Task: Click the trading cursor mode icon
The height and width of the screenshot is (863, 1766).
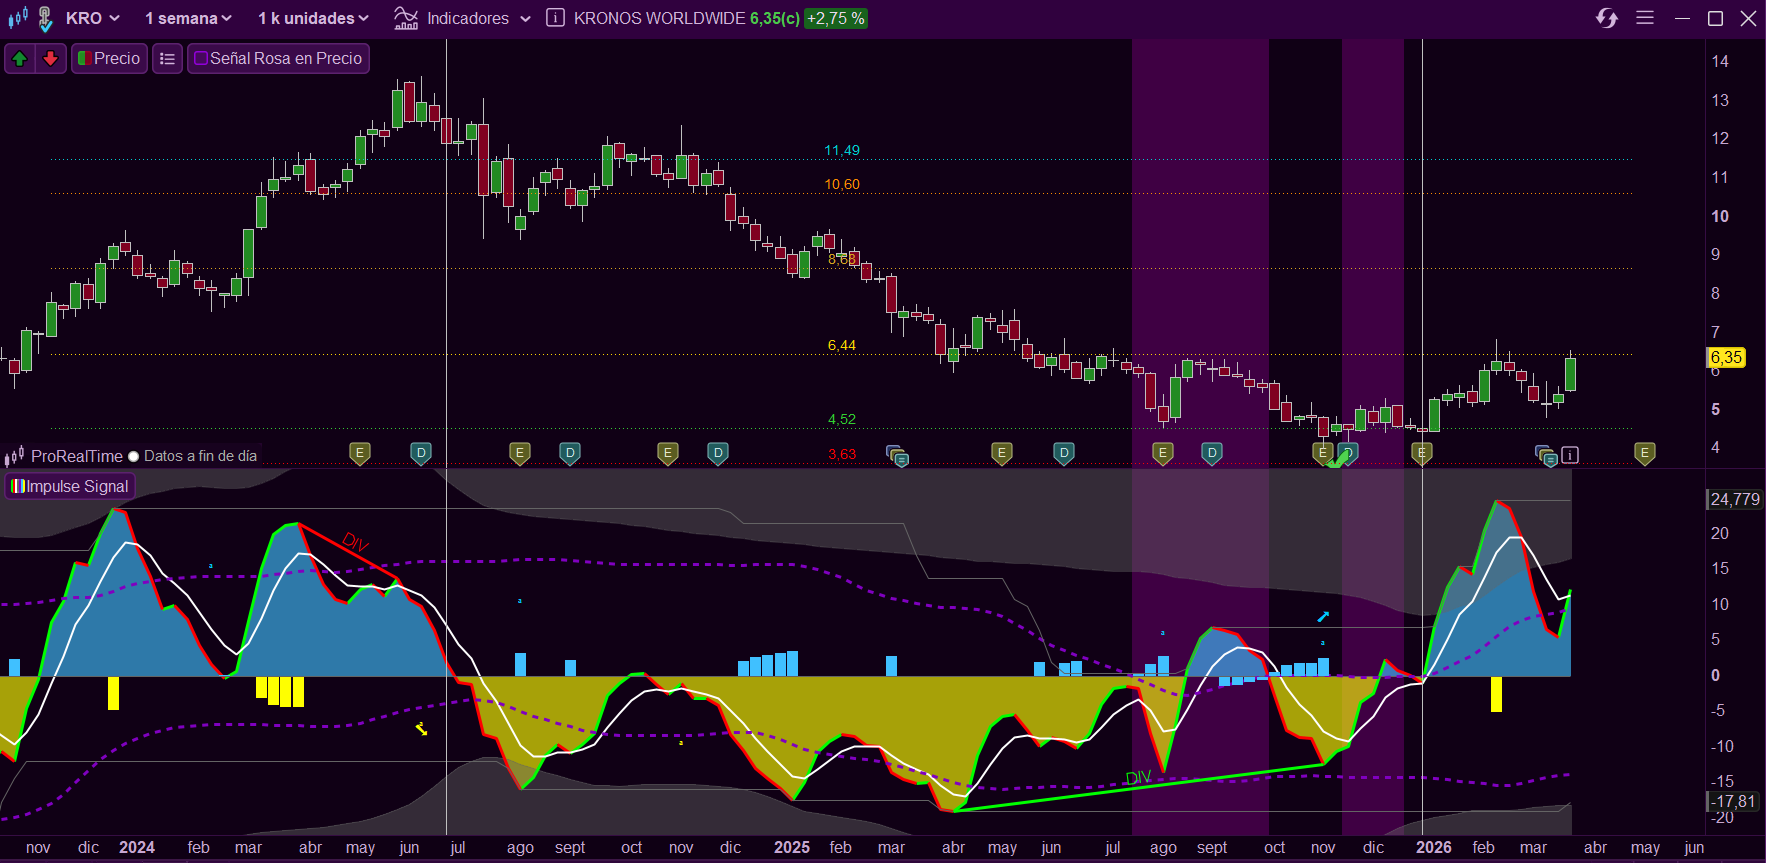Action: point(45,18)
